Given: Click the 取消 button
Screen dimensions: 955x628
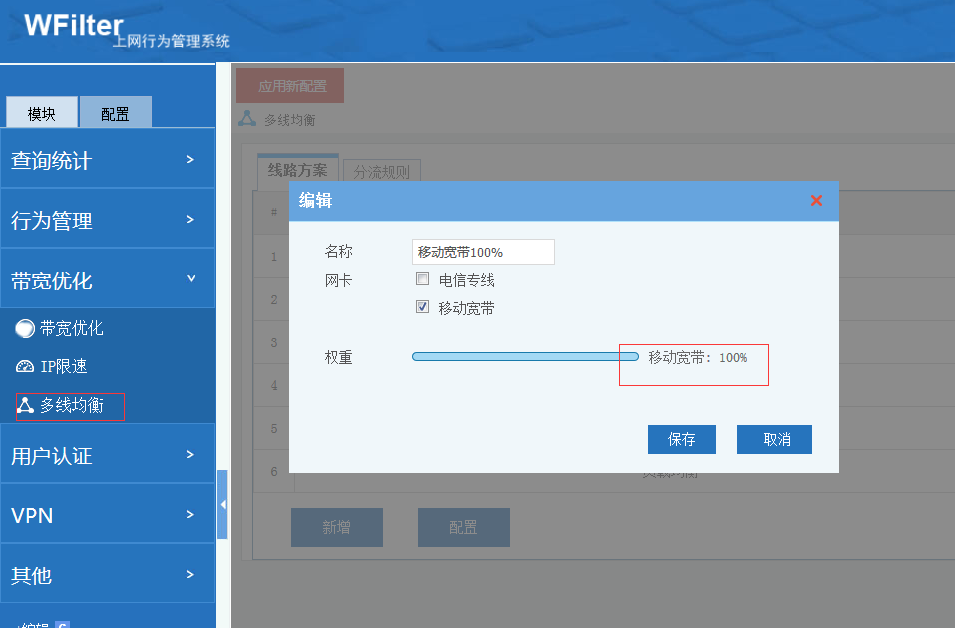Looking at the screenshot, I should click(x=774, y=440).
